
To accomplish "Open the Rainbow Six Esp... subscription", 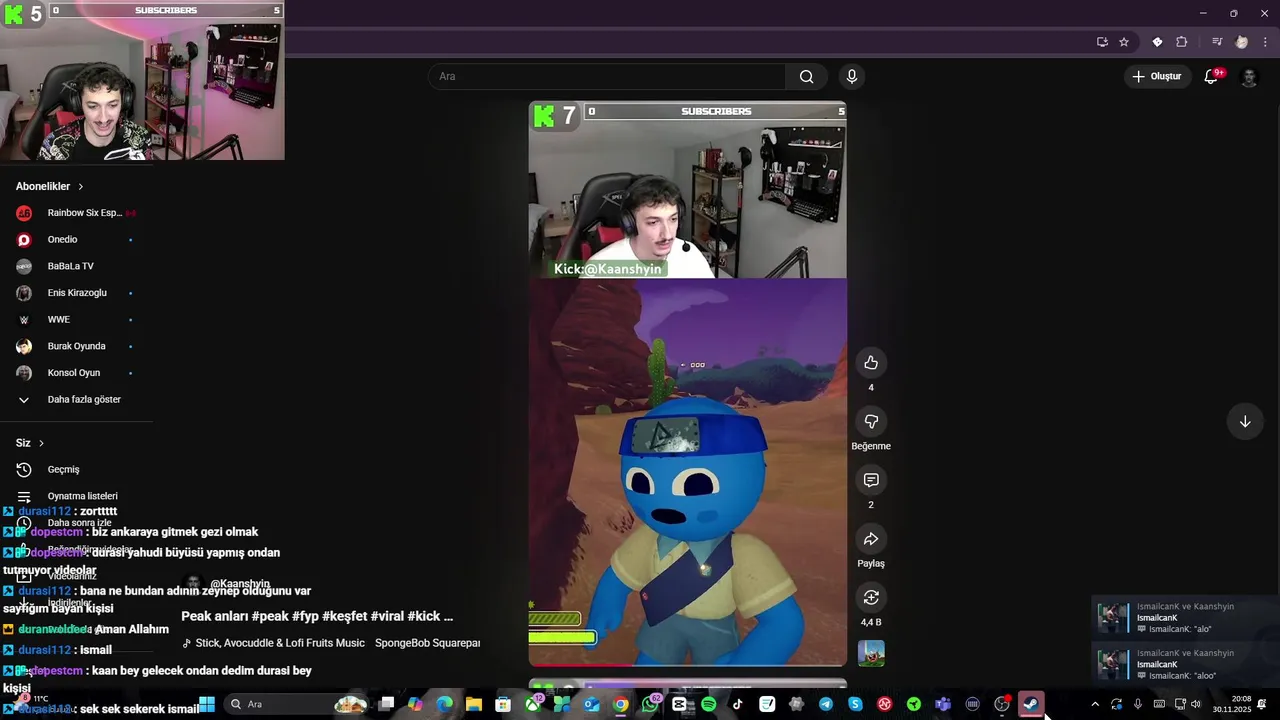I will [x=76, y=213].
